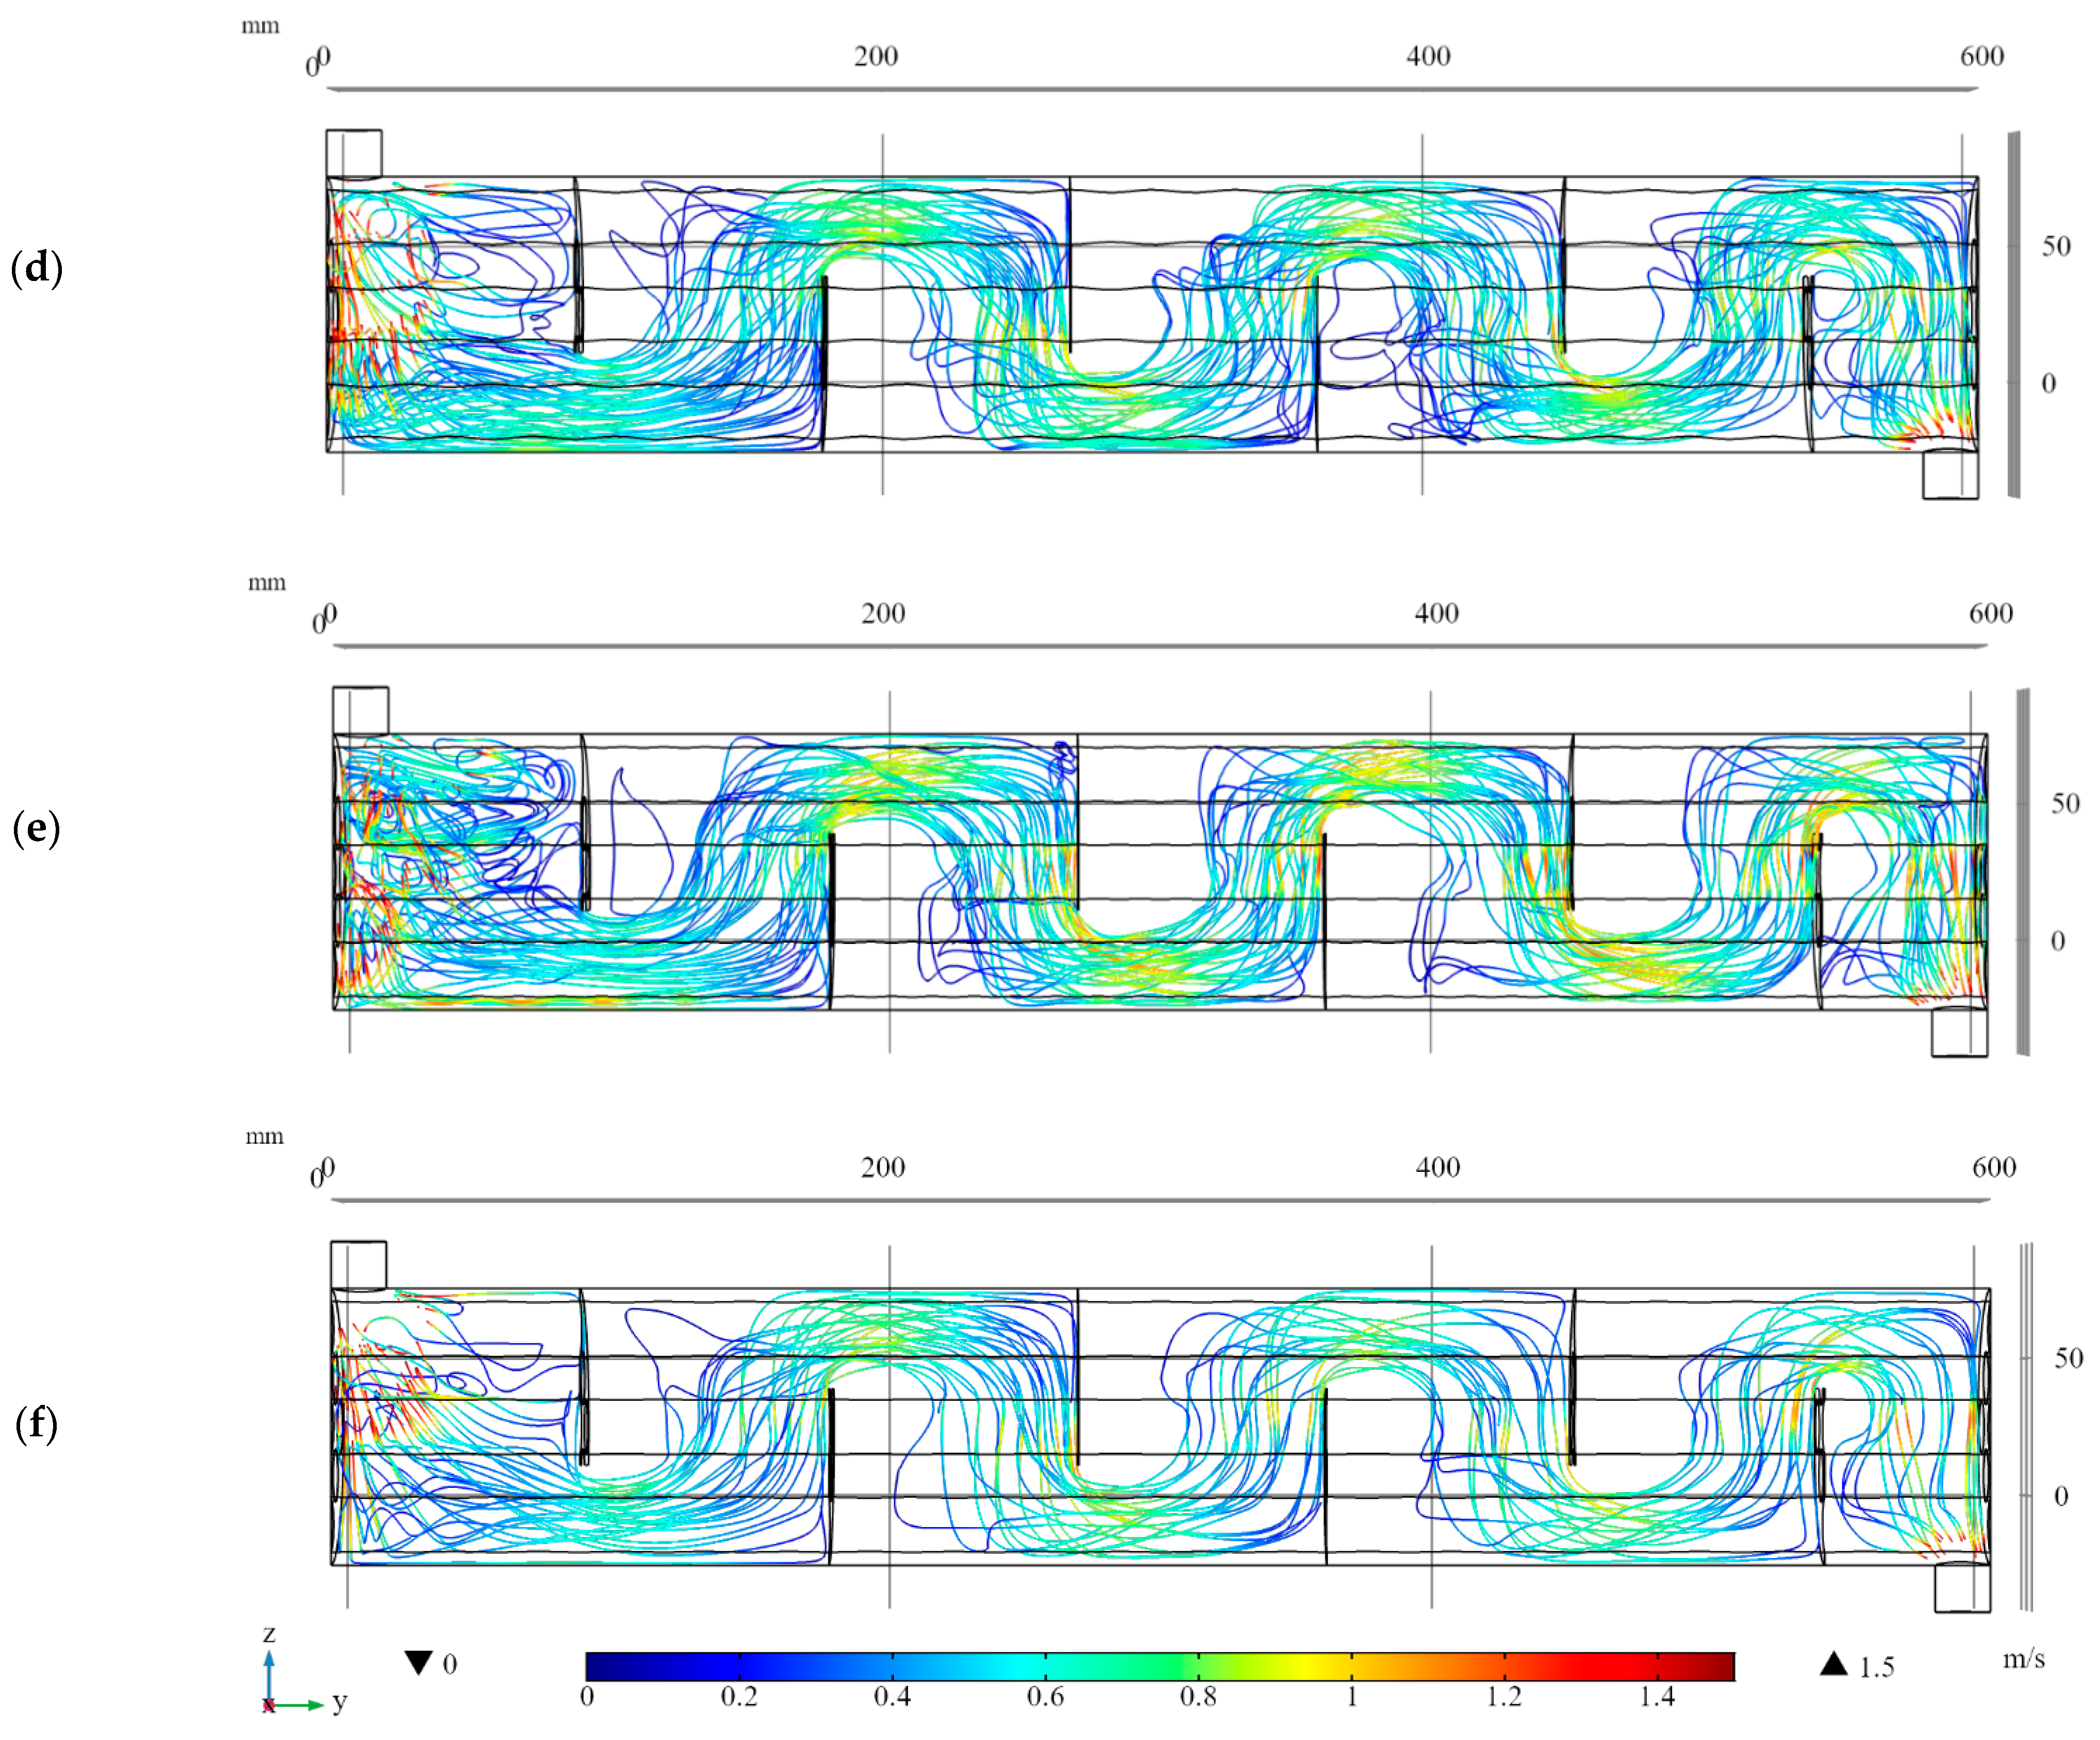Click the 600 axis tick label above panel (f)

click(x=1994, y=1167)
